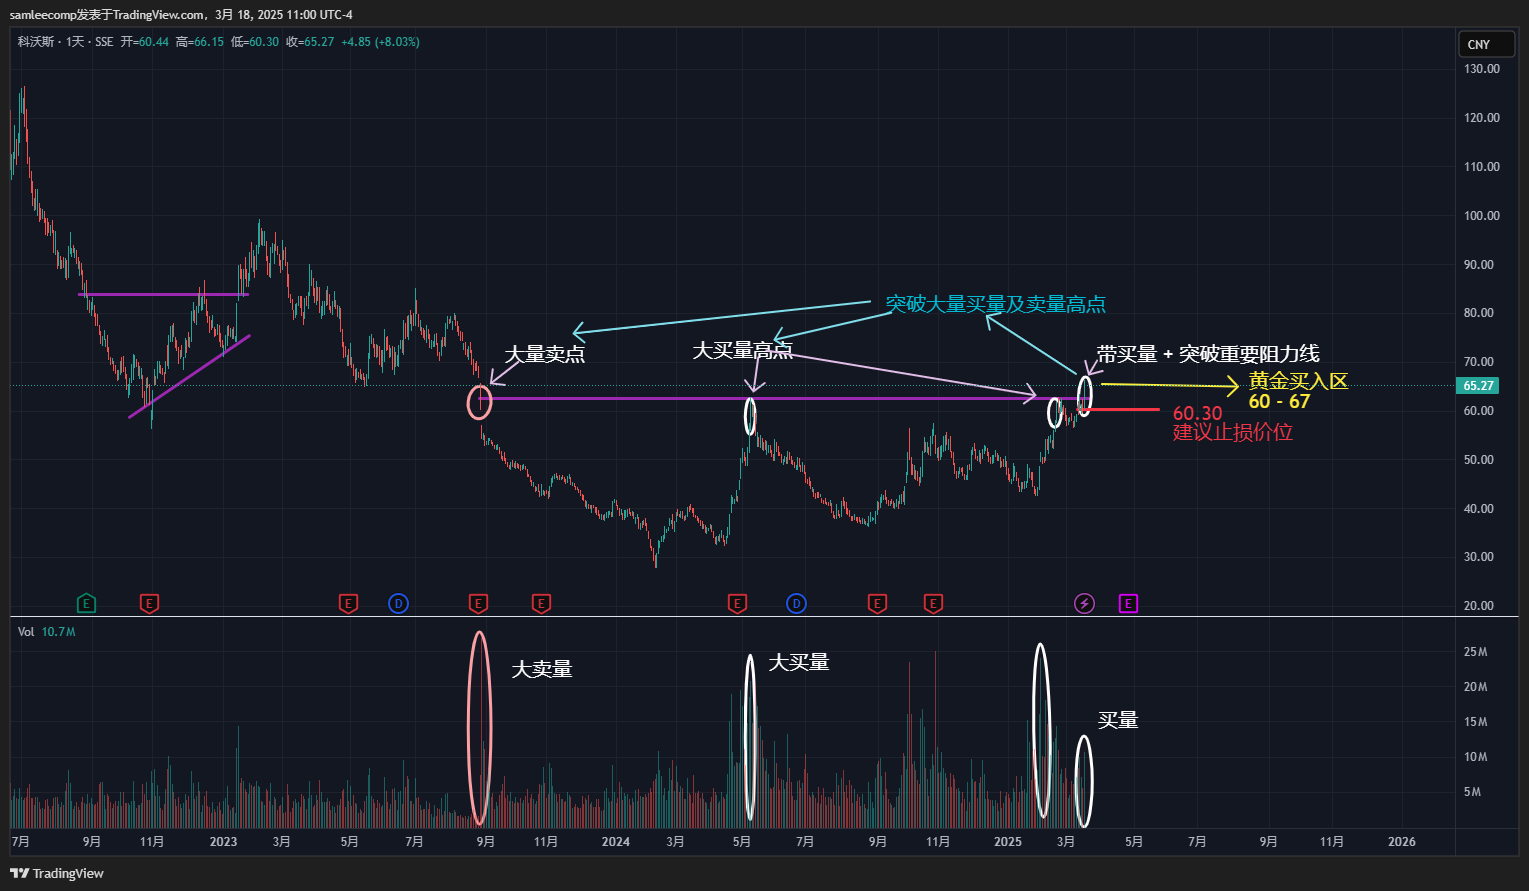Click the 65.27 current price label
The image size is (1529, 891).
click(x=1478, y=386)
